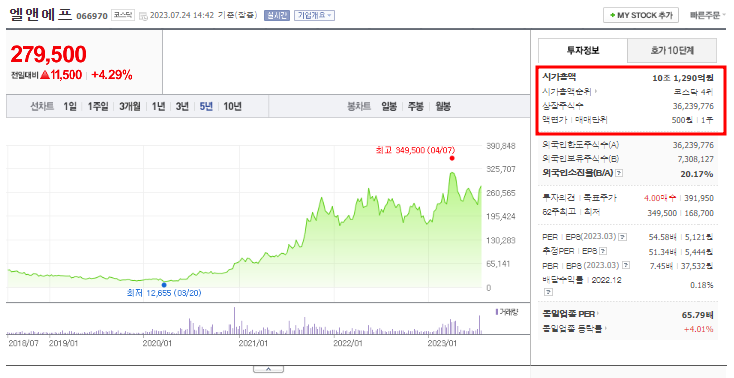Click the MY STOCK 추가 button
This screenshot has height=378, width=734.
tap(641, 15)
